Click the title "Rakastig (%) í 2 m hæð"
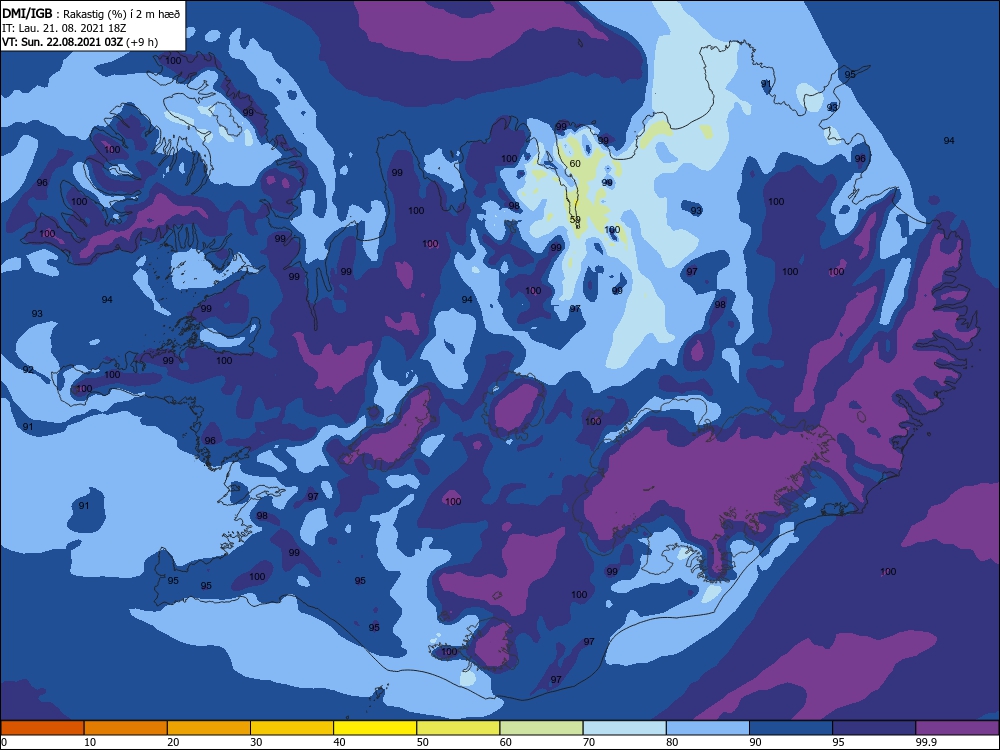This screenshot has width=1000, height=750. 121,13
